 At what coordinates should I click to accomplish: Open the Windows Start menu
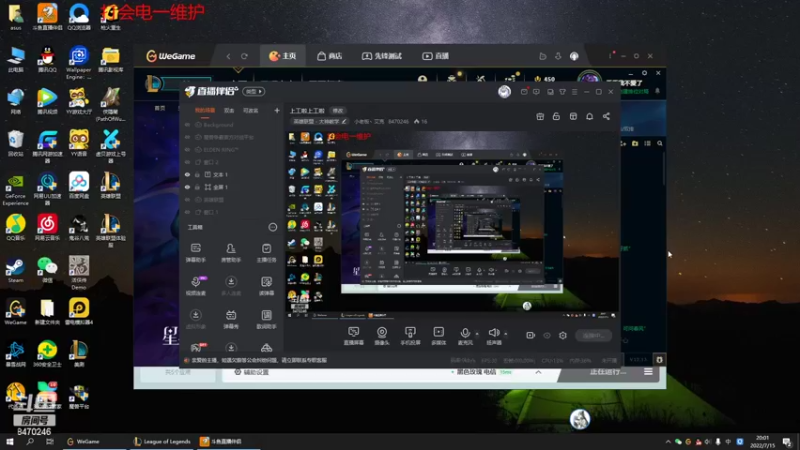pos(9,442)
